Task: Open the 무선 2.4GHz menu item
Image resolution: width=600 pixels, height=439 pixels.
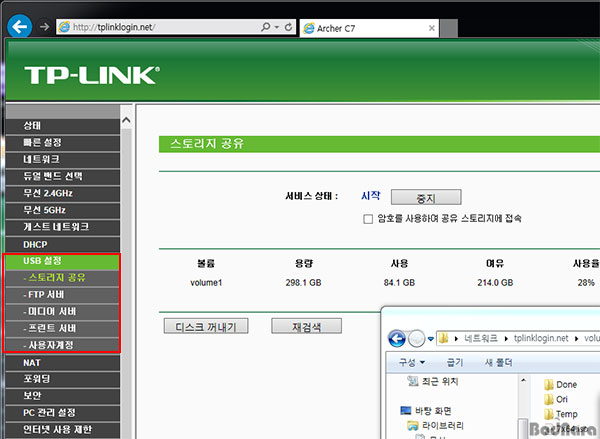Action: coord(63,193)
